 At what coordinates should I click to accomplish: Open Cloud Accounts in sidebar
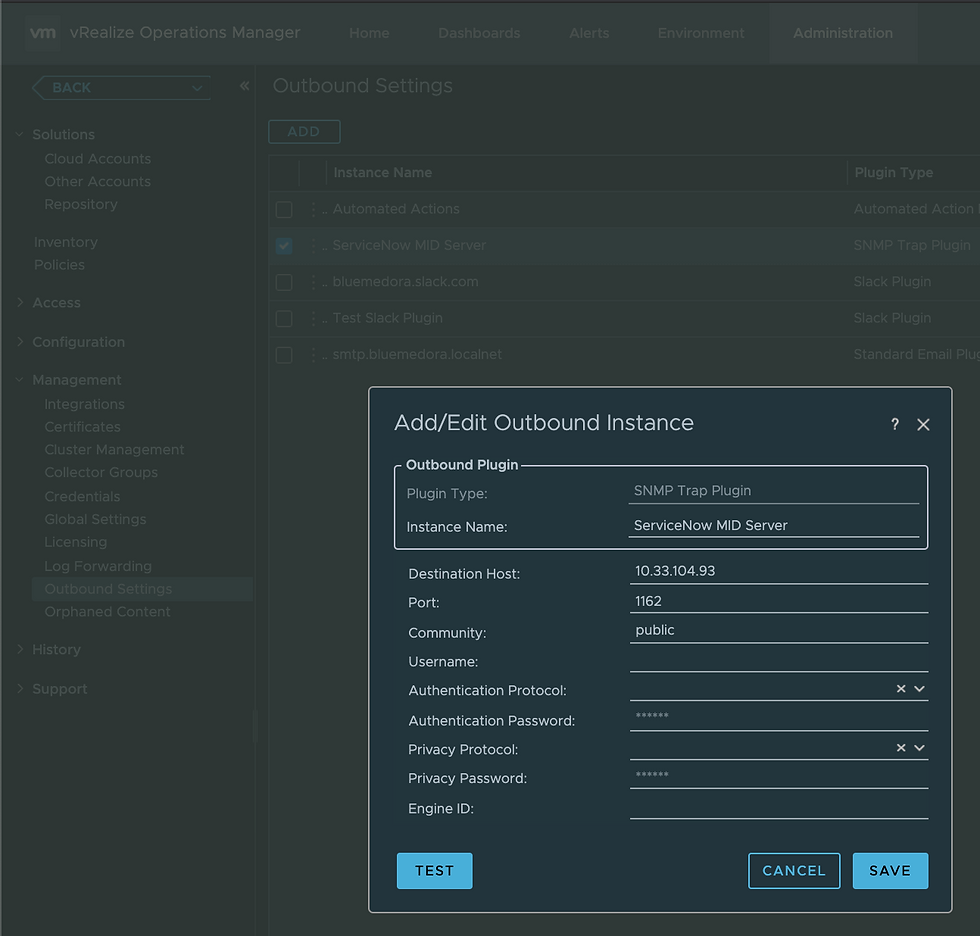(98, 159)
